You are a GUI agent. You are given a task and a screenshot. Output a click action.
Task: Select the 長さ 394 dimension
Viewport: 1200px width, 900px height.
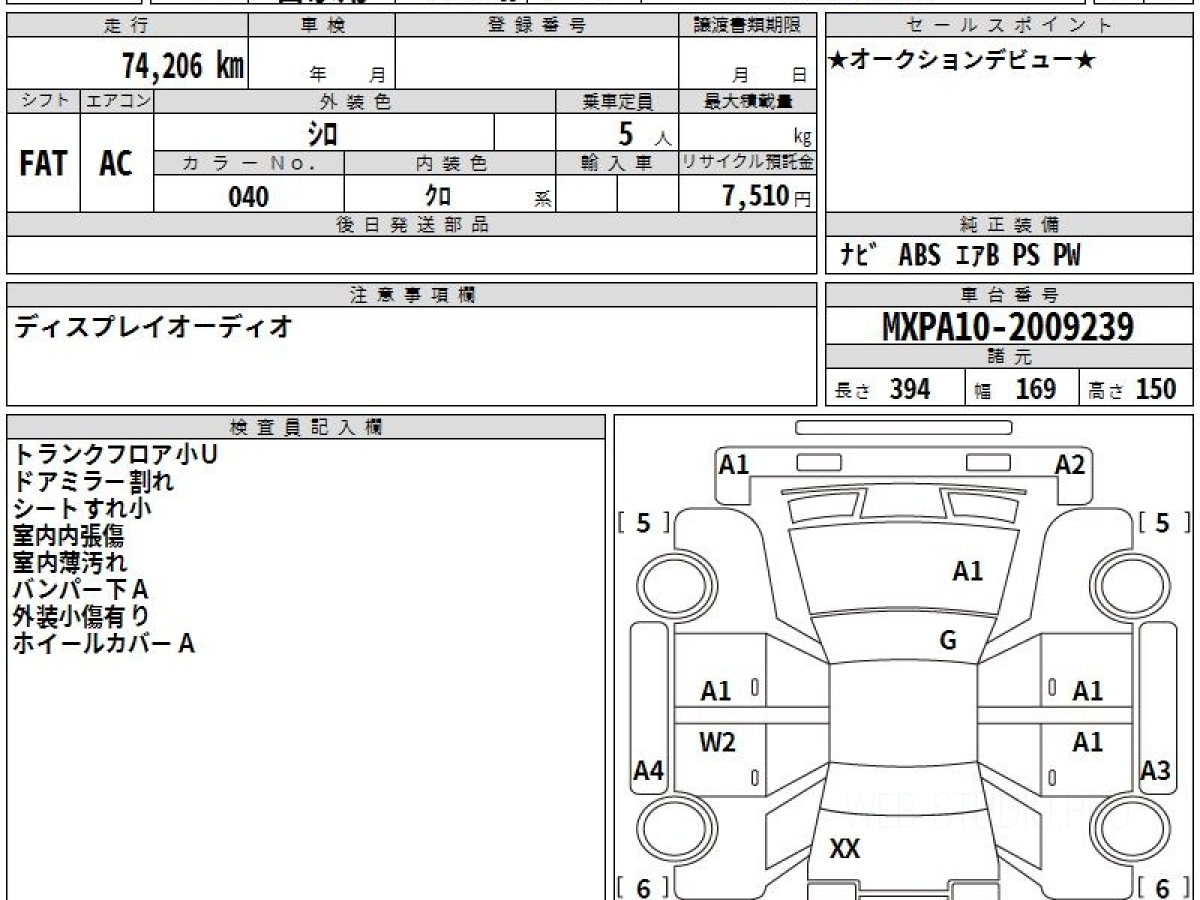[x=883, y=389]
